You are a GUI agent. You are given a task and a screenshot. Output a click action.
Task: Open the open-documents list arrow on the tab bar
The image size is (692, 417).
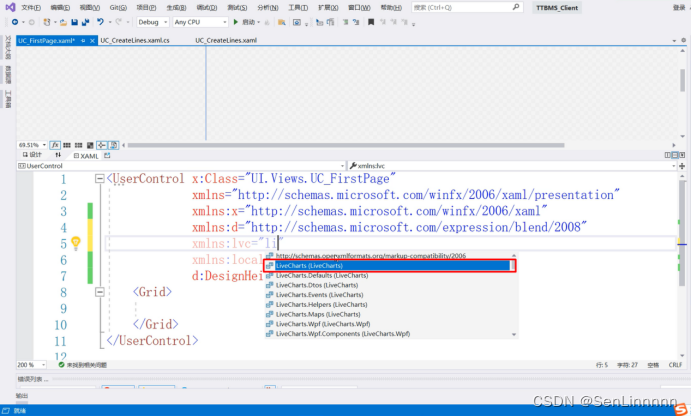click(674, 41)
